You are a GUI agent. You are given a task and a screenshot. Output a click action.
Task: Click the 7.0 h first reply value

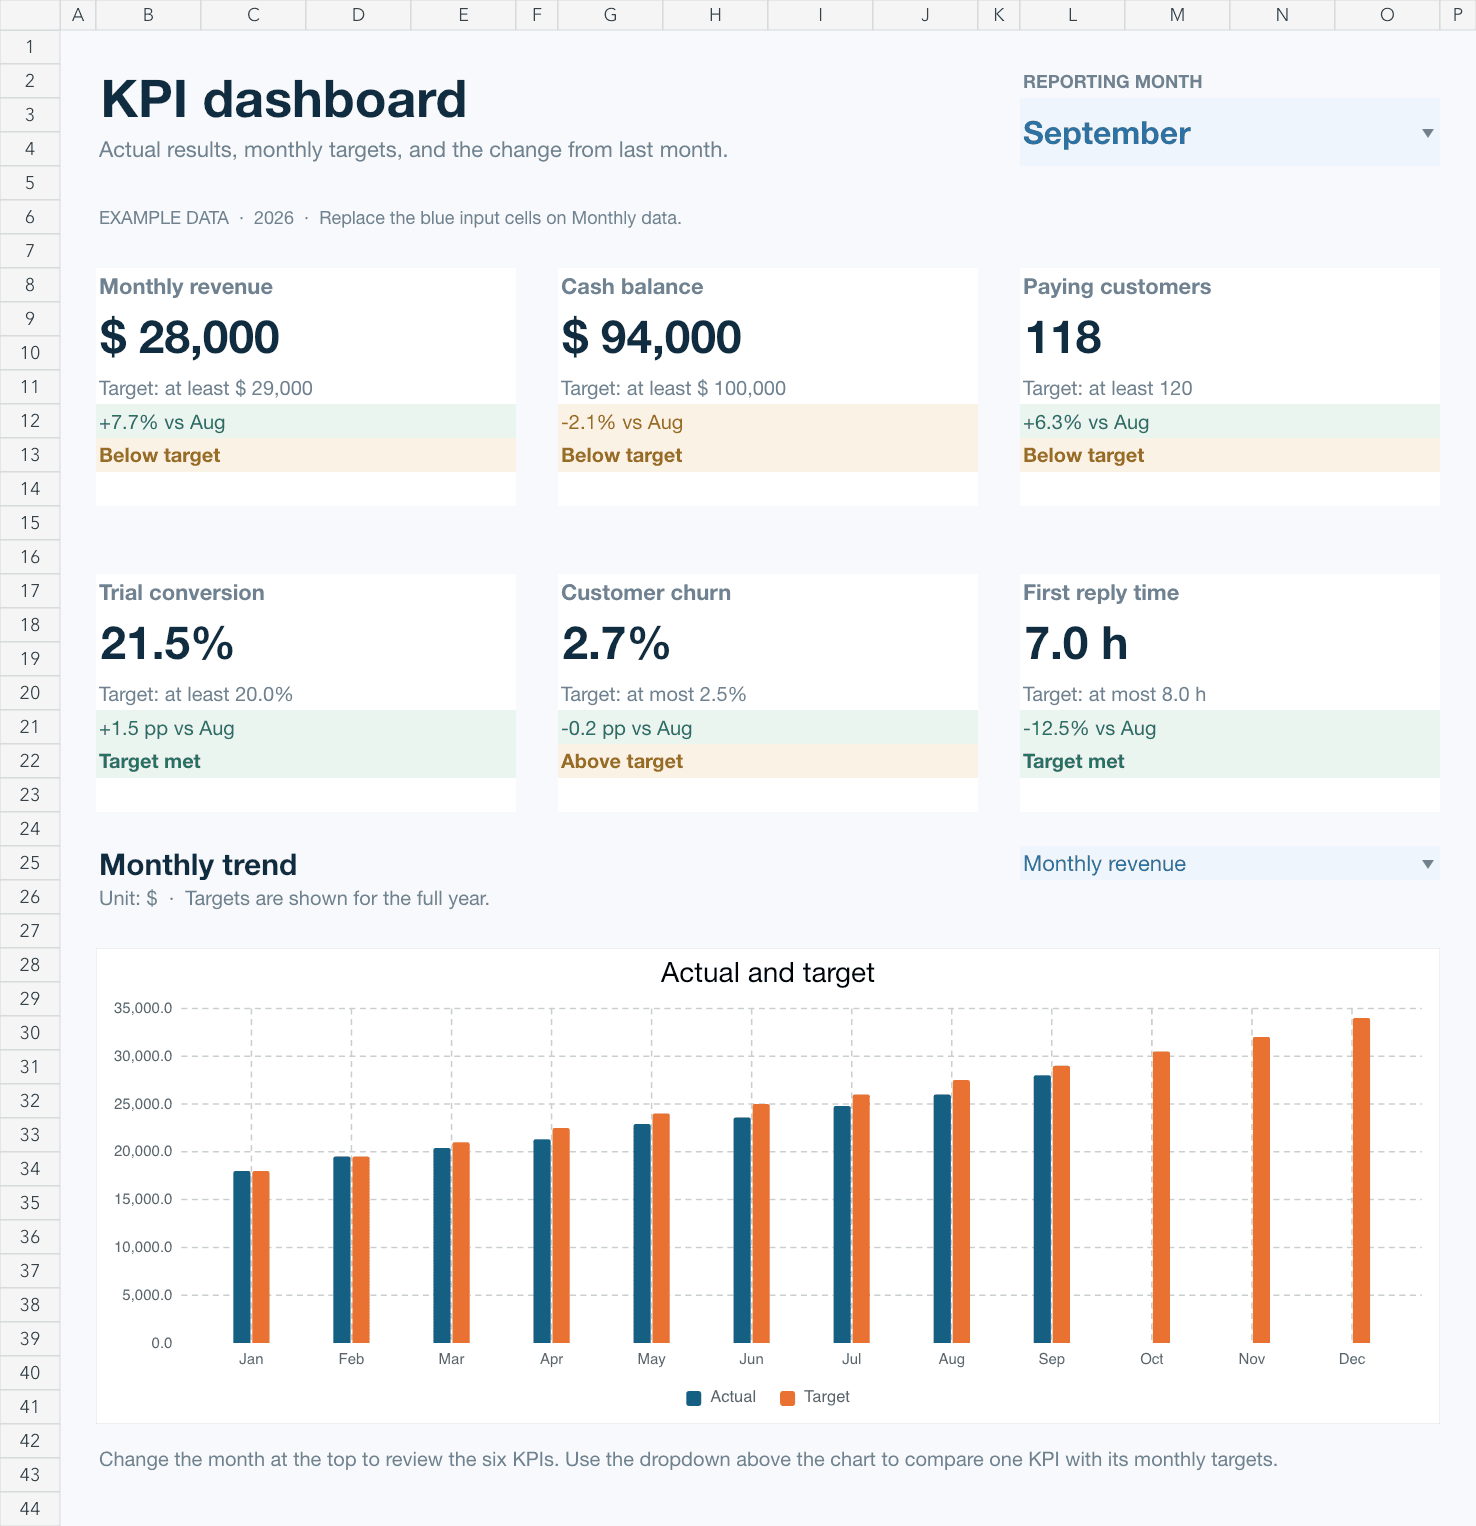coord(1076,643)
